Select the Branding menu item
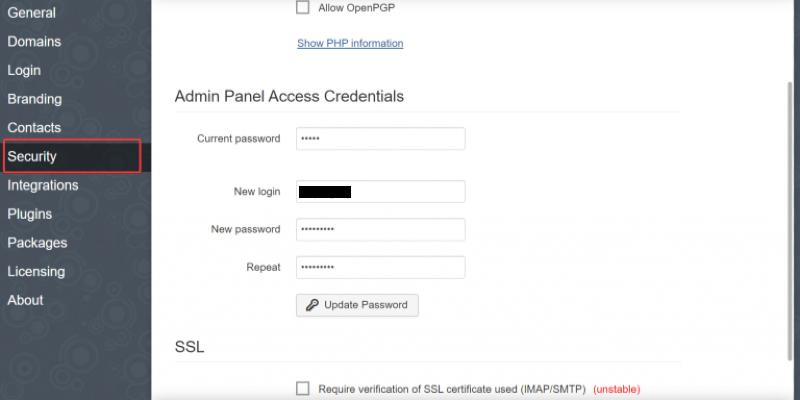The height and width of the screenshot is (400, 800). (x=35, y=99)
